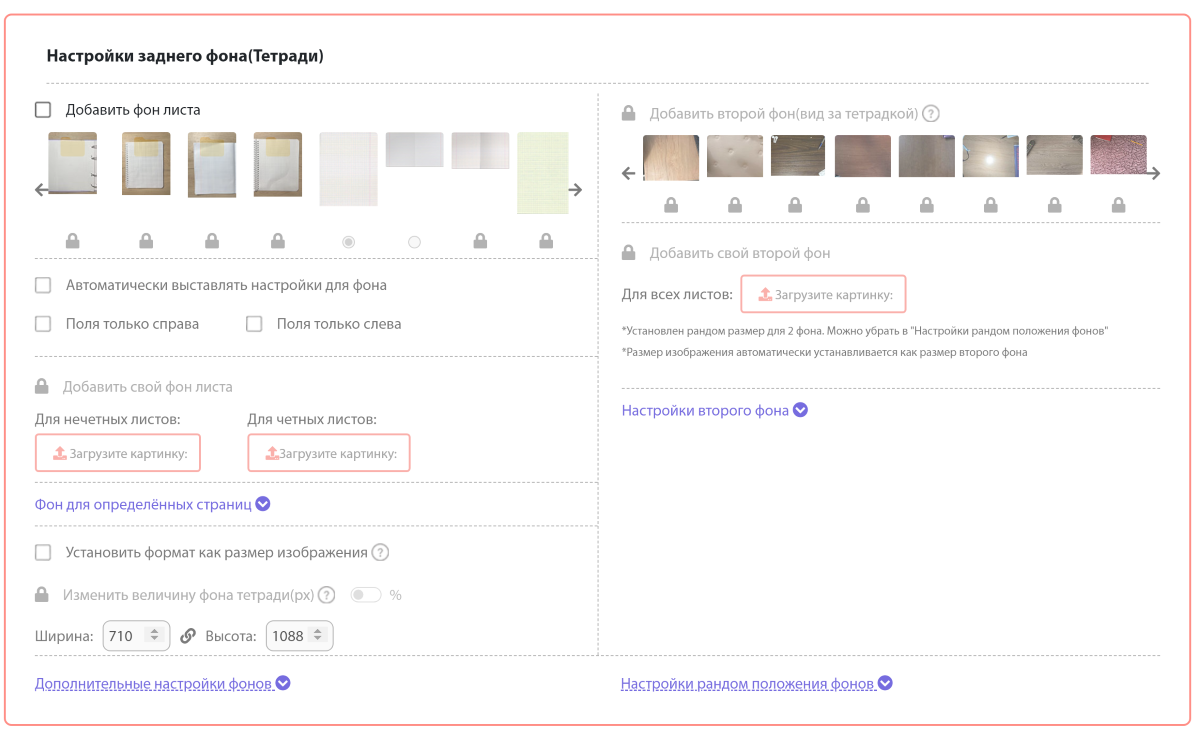Image resolution: width=1200 pixels, height=740 pixels.
Task: Click lock icon under third sheet thumbnail
Action: point(212,241)
